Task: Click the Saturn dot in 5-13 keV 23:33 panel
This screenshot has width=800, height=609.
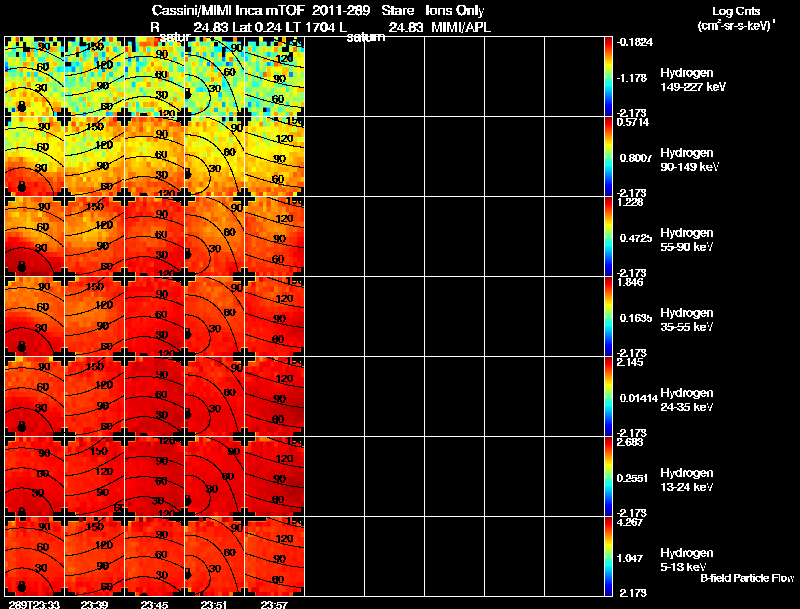Action: (21, 587)
